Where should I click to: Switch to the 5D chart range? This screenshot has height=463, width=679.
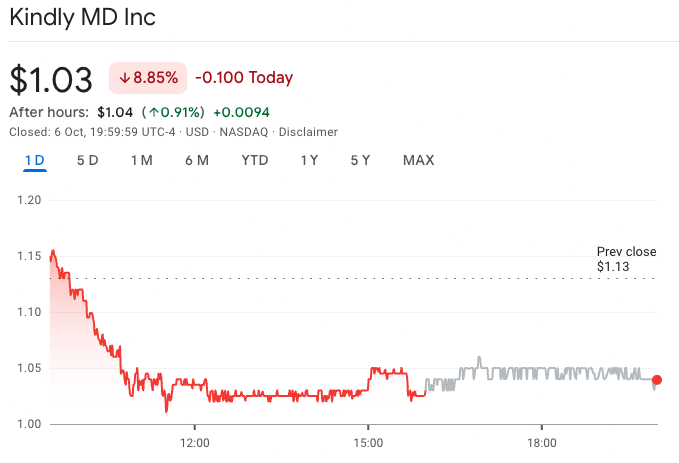[88, 160]
